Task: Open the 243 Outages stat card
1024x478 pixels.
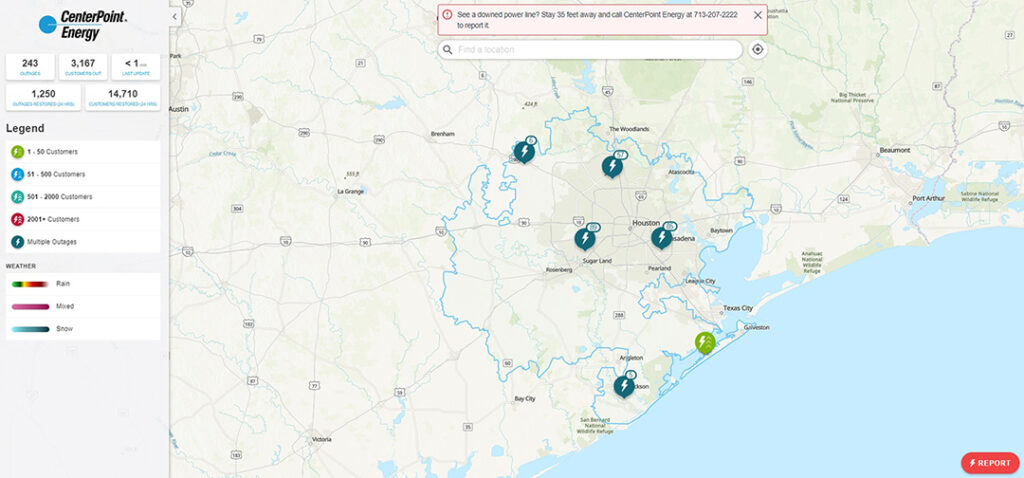Action: click(x=30, y=67)
